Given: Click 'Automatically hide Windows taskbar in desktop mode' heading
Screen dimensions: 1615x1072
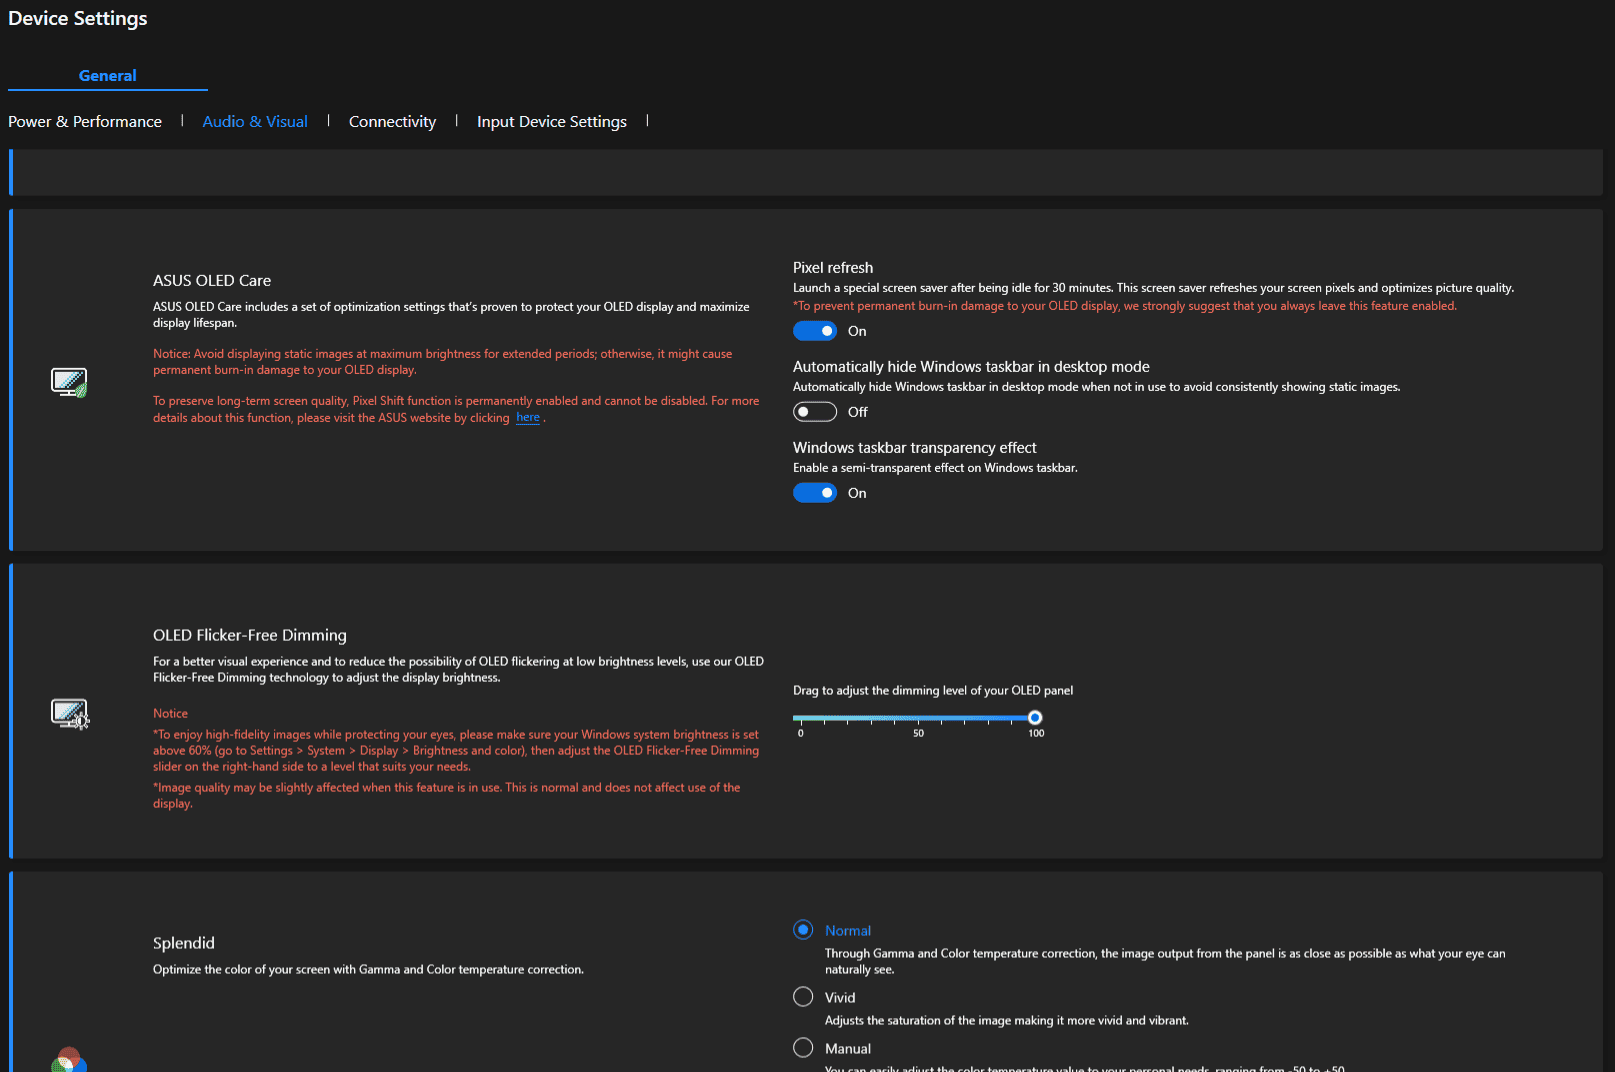Looking at the screenshot, I should (x=971, y=367).
